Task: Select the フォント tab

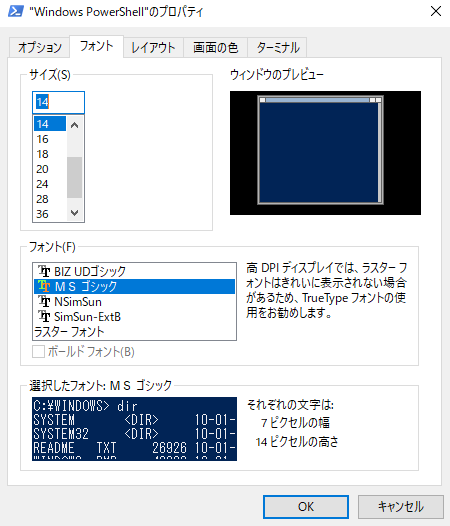Action: 97,46
